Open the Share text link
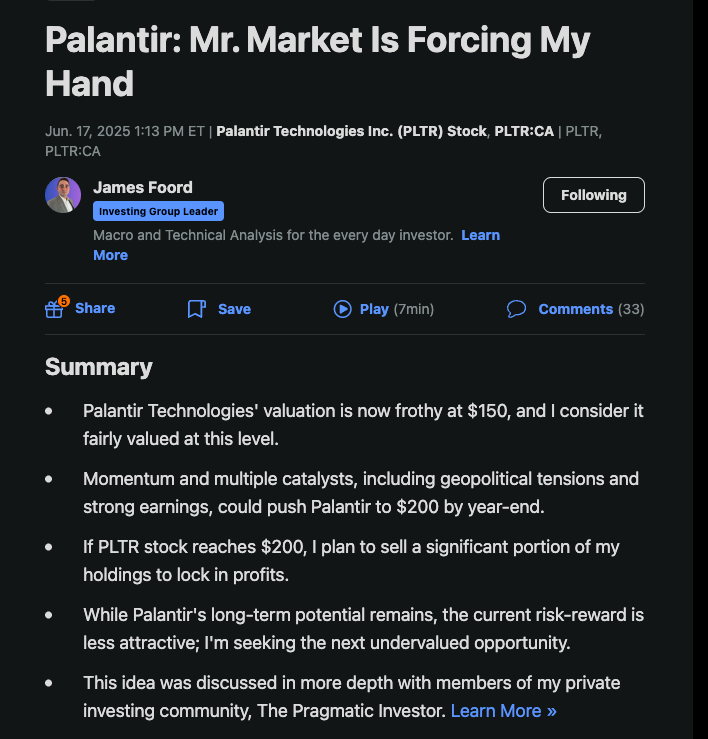The height and width of the screenshot is (739, 708). tap(95, 308)
